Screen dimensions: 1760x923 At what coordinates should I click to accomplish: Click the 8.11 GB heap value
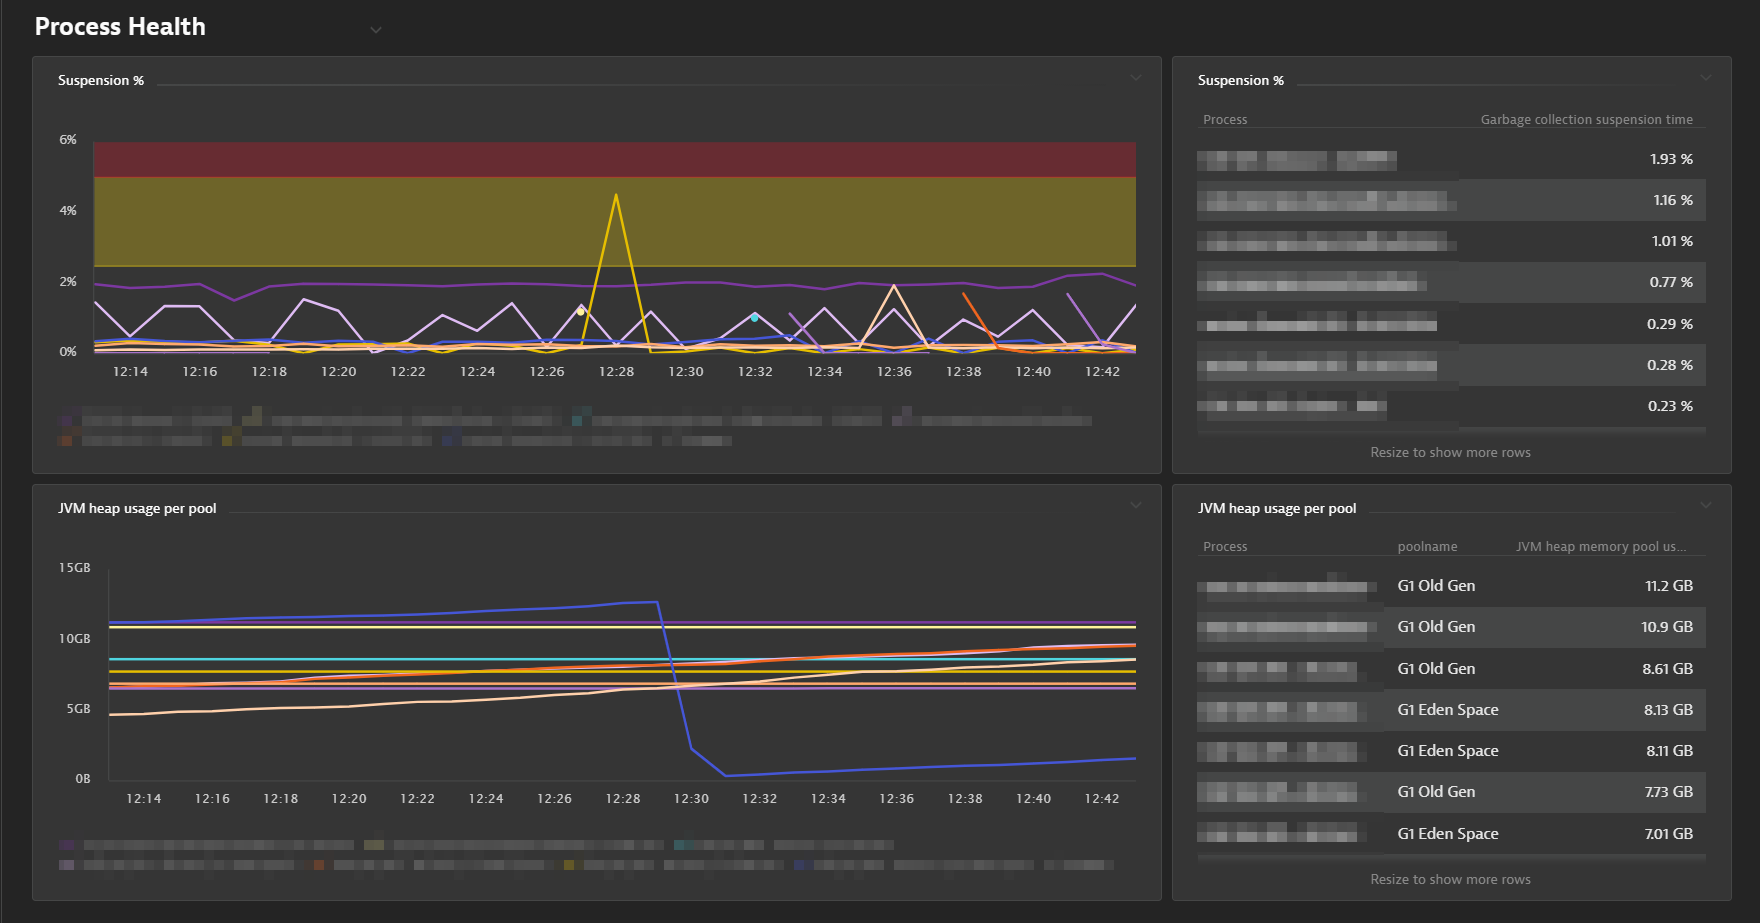pos(1669,751)
